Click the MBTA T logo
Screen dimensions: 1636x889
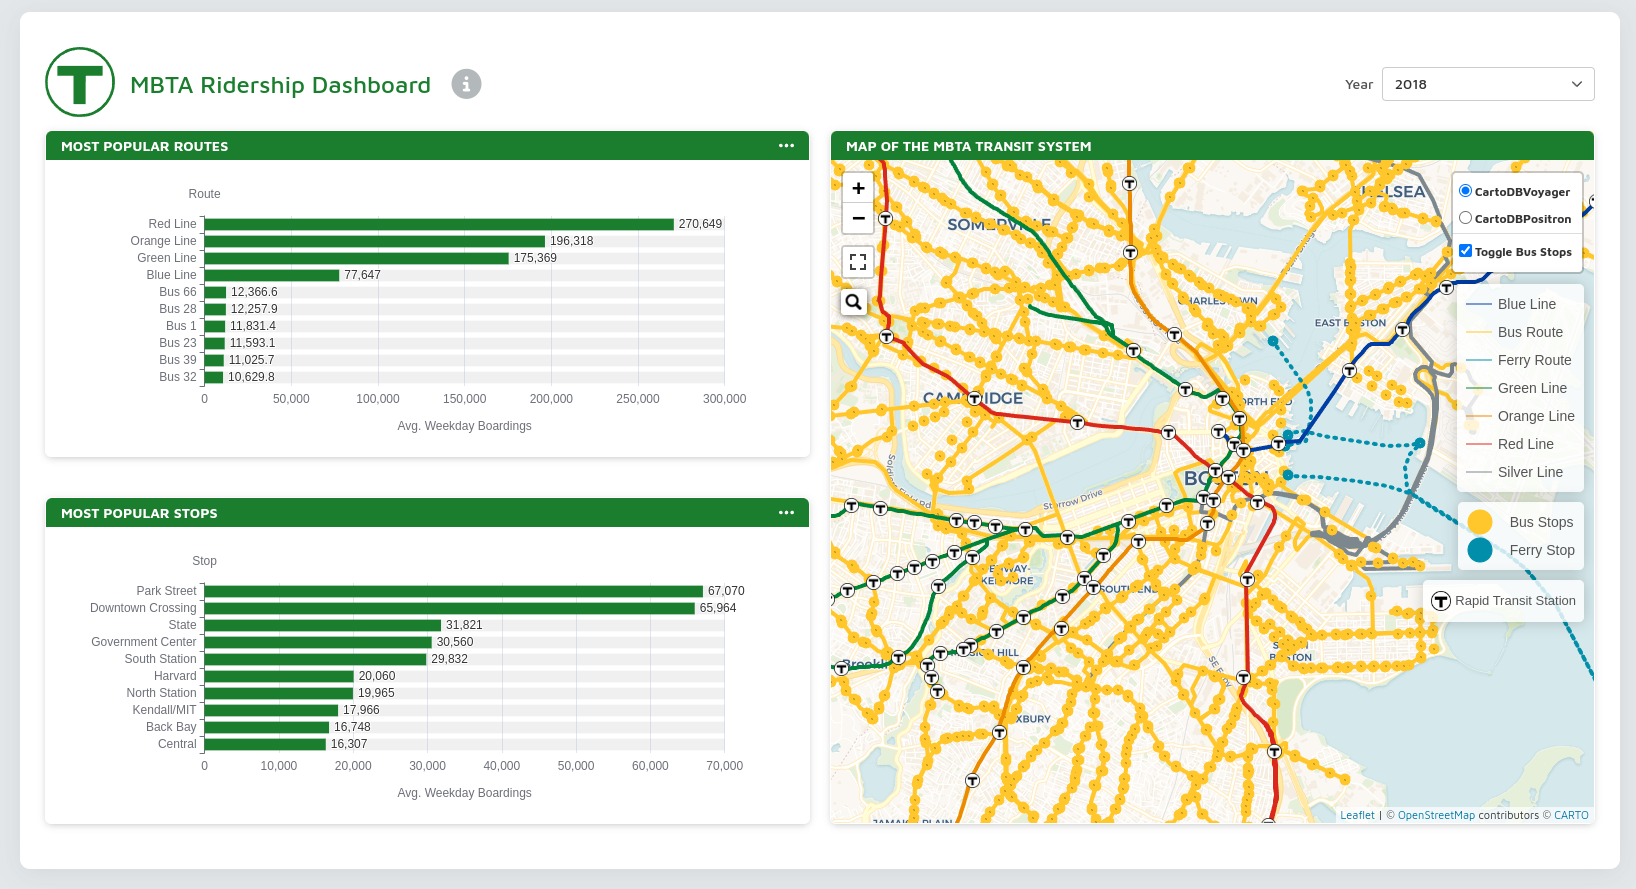point(80,82)
